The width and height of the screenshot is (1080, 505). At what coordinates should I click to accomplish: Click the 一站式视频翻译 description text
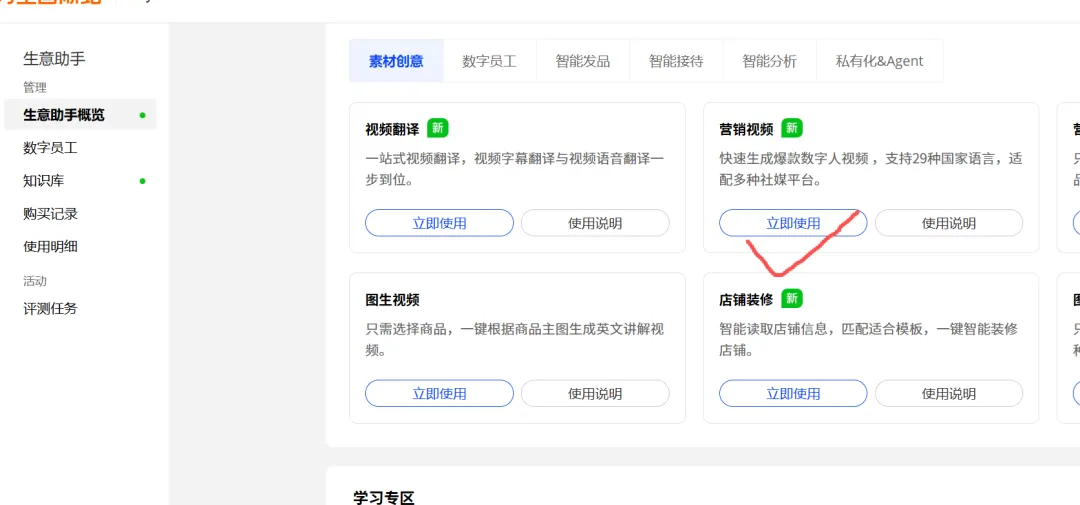(x=515, y=169)
